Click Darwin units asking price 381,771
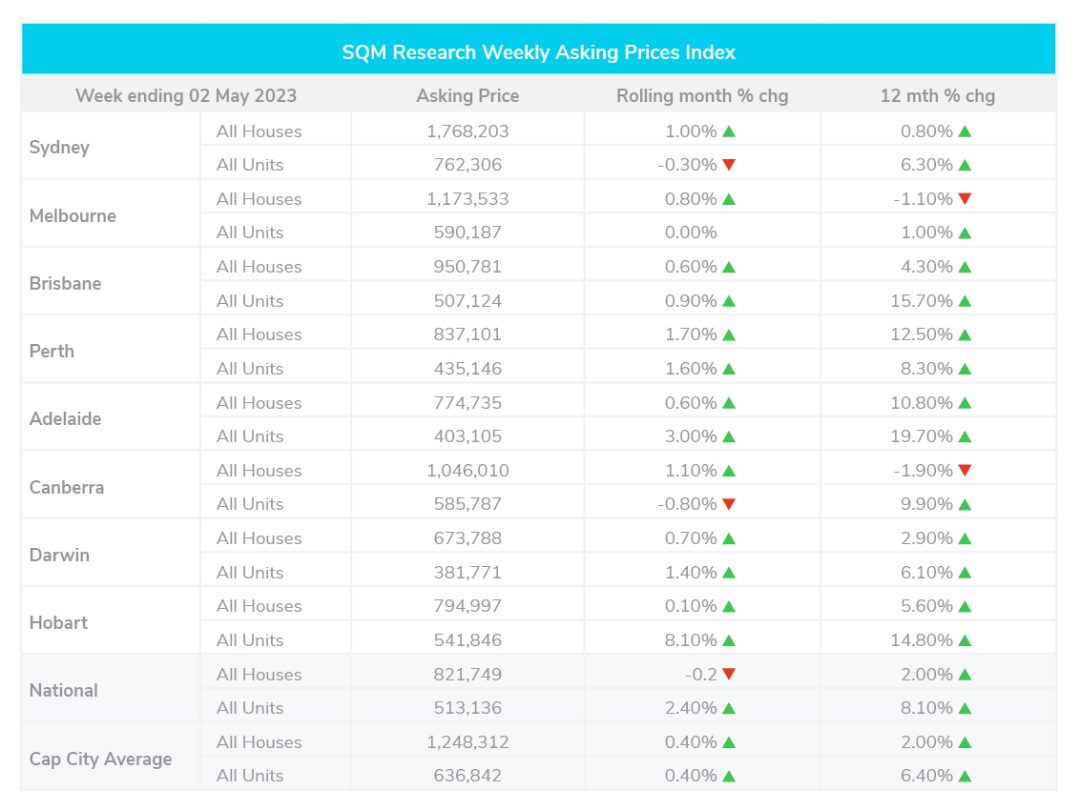This screenshot has width=1080, height=810. [x=468, y=572]
